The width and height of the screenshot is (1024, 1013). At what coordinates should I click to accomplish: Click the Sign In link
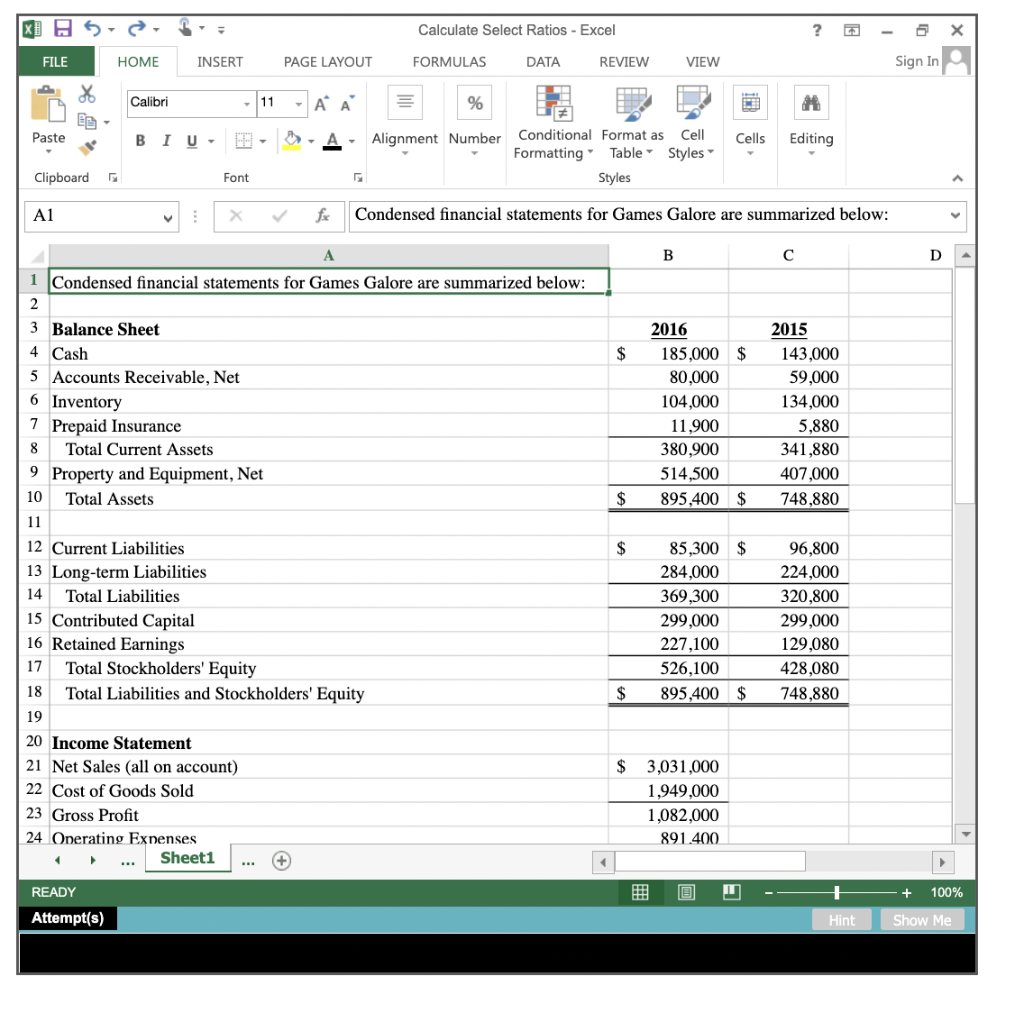(x=916, y=61)
